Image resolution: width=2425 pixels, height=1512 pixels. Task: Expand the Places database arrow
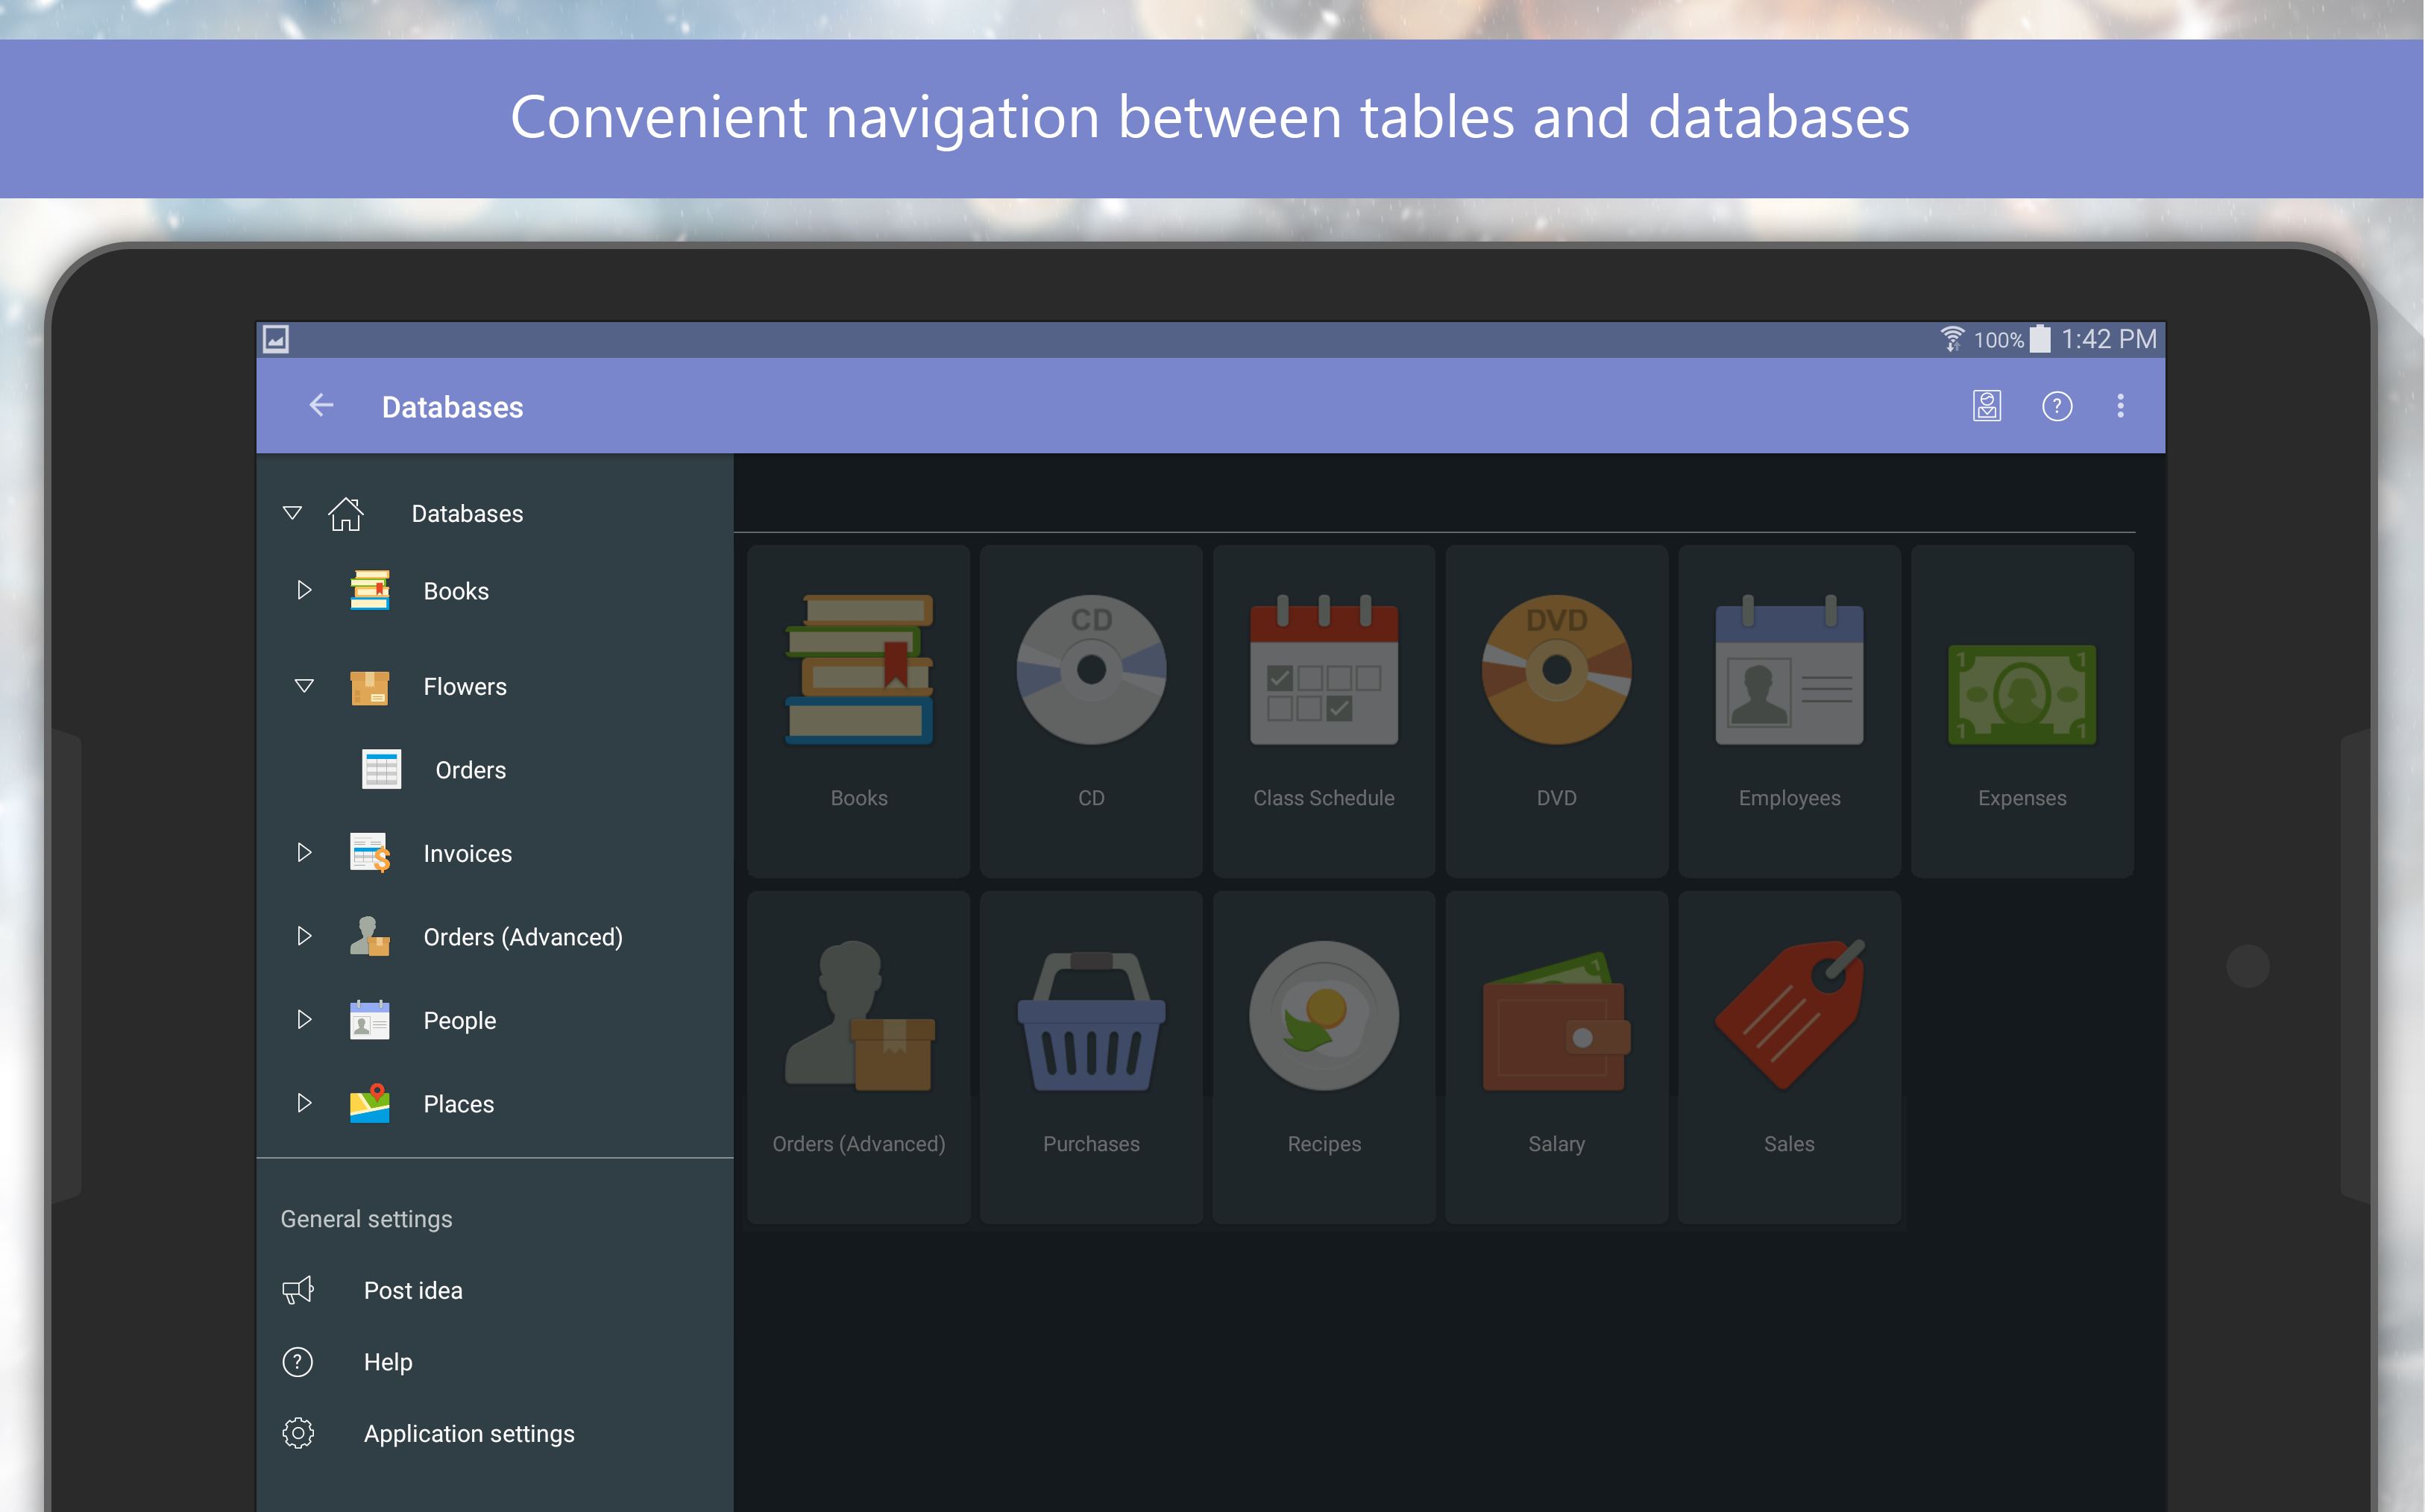304,1103
